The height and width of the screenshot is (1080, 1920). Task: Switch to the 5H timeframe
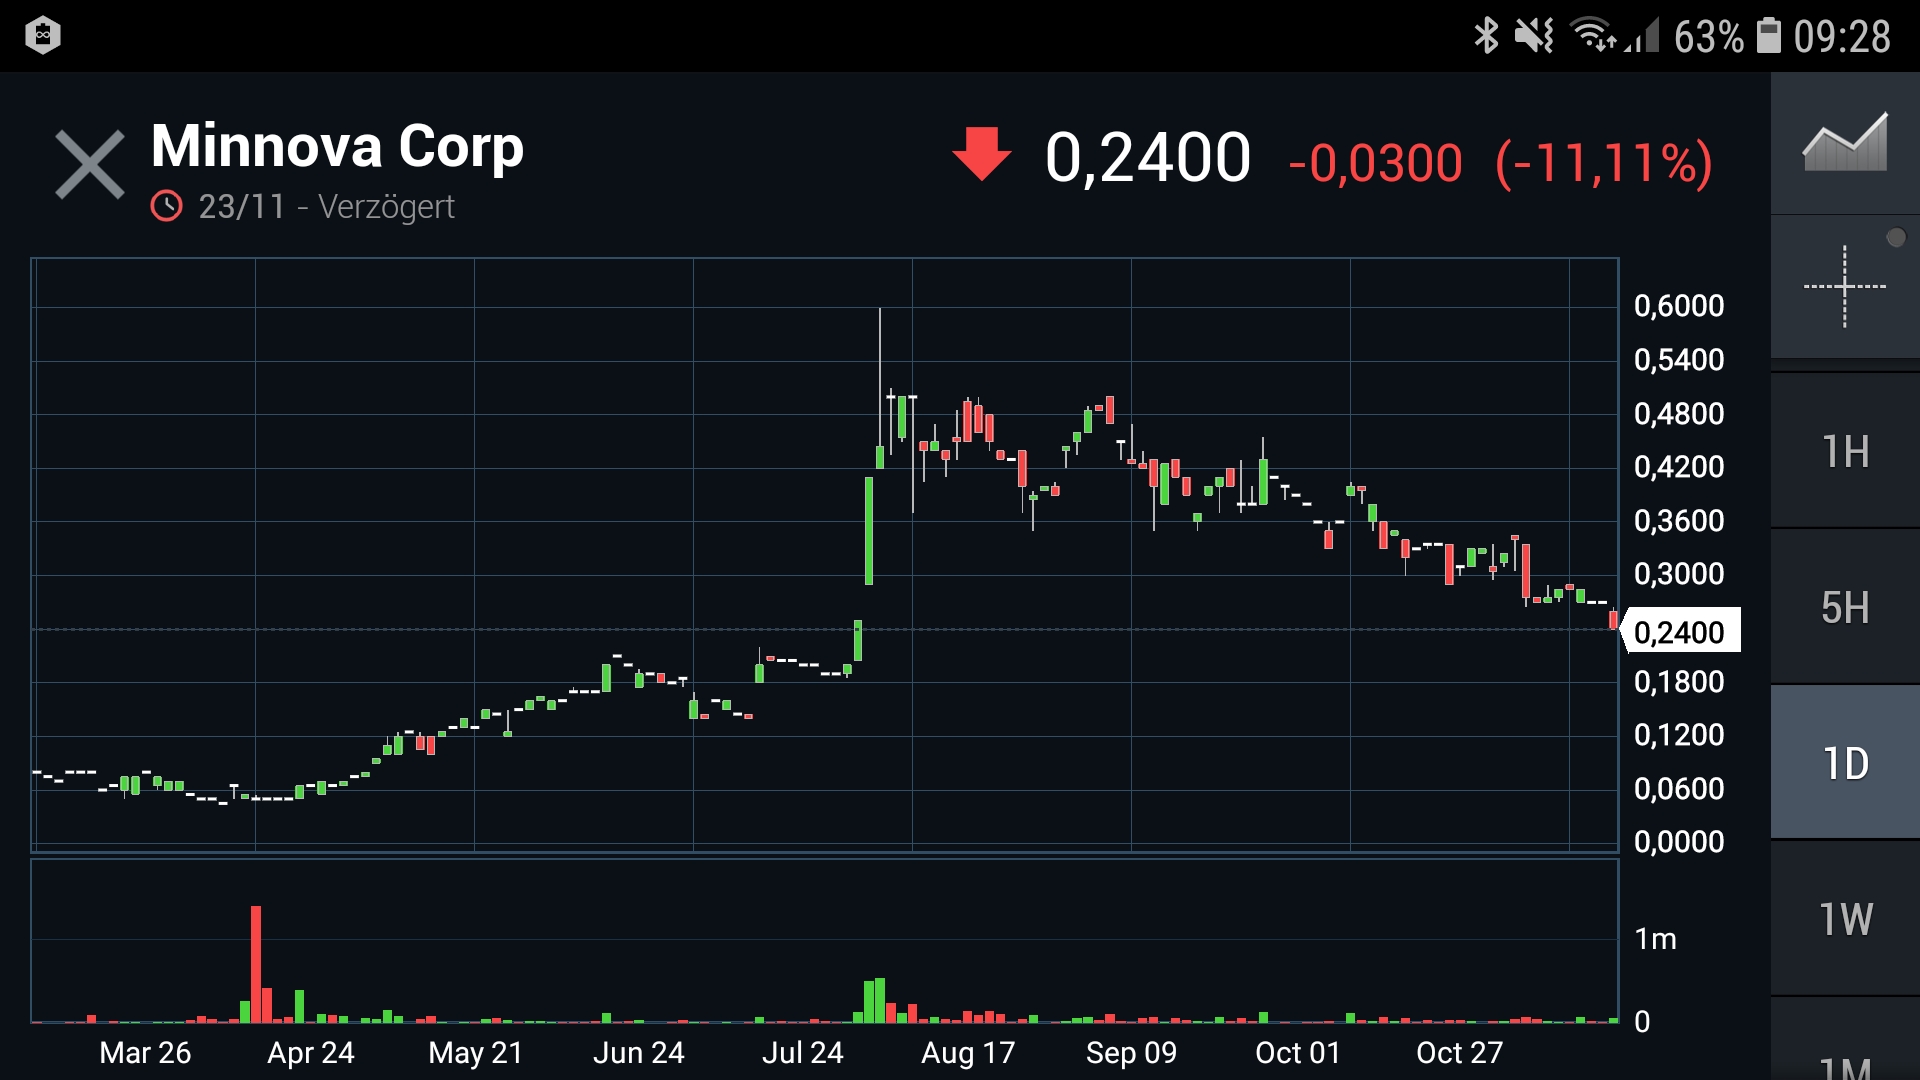click(x=1845, y=608)
